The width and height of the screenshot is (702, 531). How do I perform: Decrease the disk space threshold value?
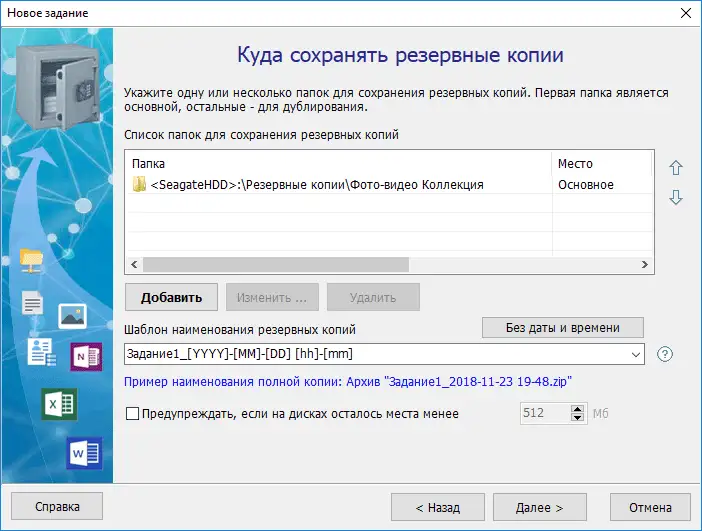[577, 419]
